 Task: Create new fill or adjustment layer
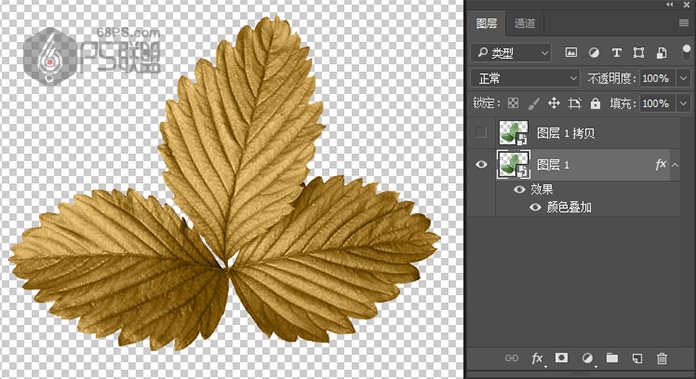[x=587, y=358]
